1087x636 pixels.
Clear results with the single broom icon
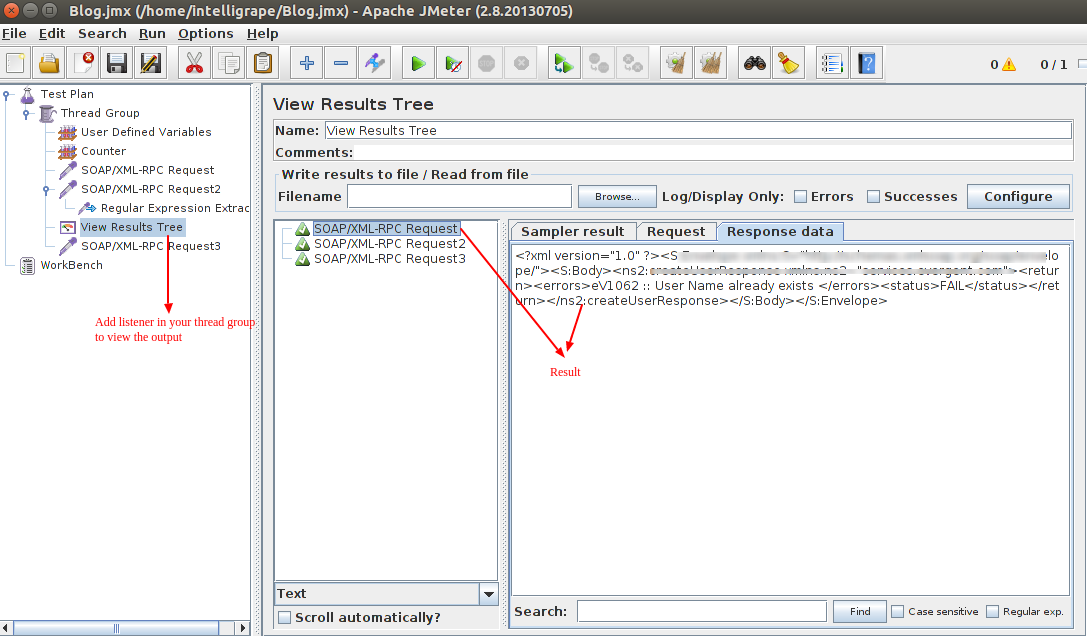coord(676,64)
